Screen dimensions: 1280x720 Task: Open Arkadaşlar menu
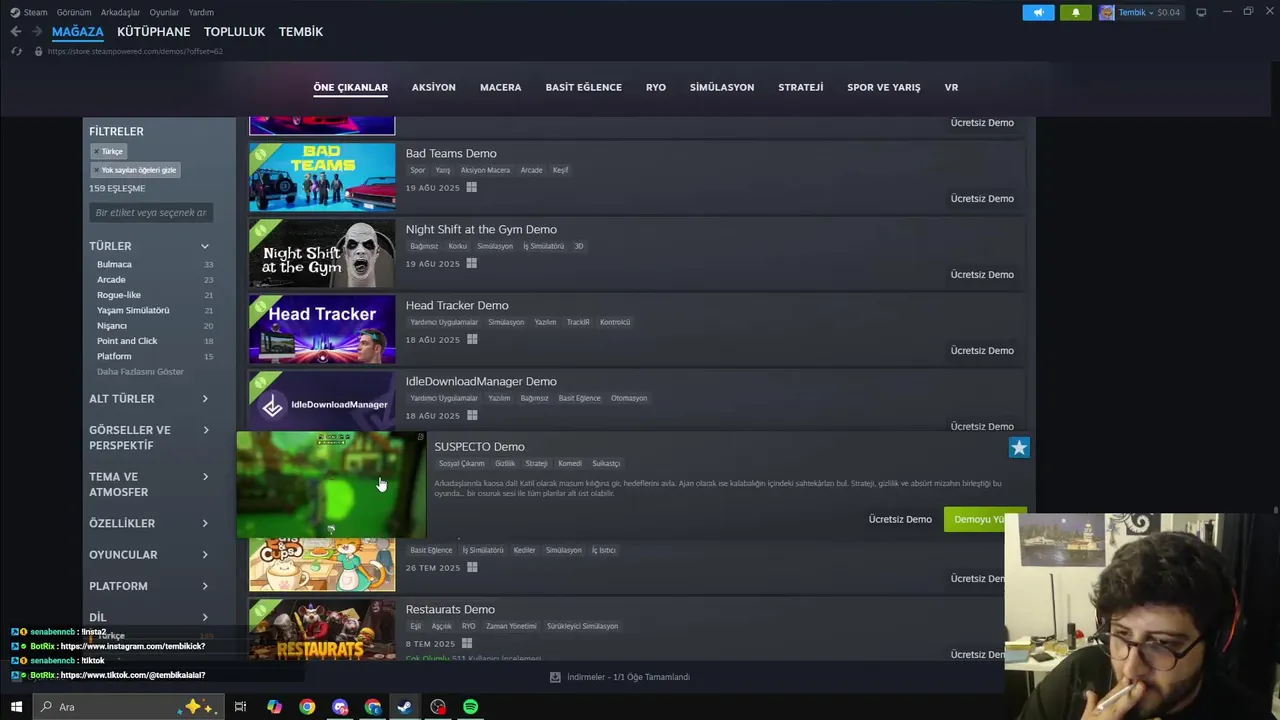121,12
